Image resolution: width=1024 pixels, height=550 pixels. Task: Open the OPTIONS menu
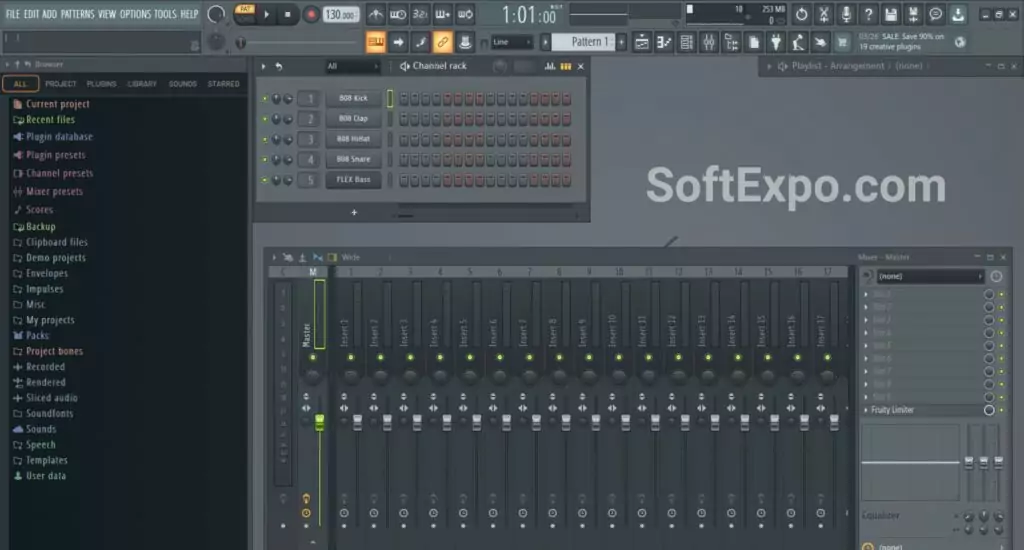[135, 14]
